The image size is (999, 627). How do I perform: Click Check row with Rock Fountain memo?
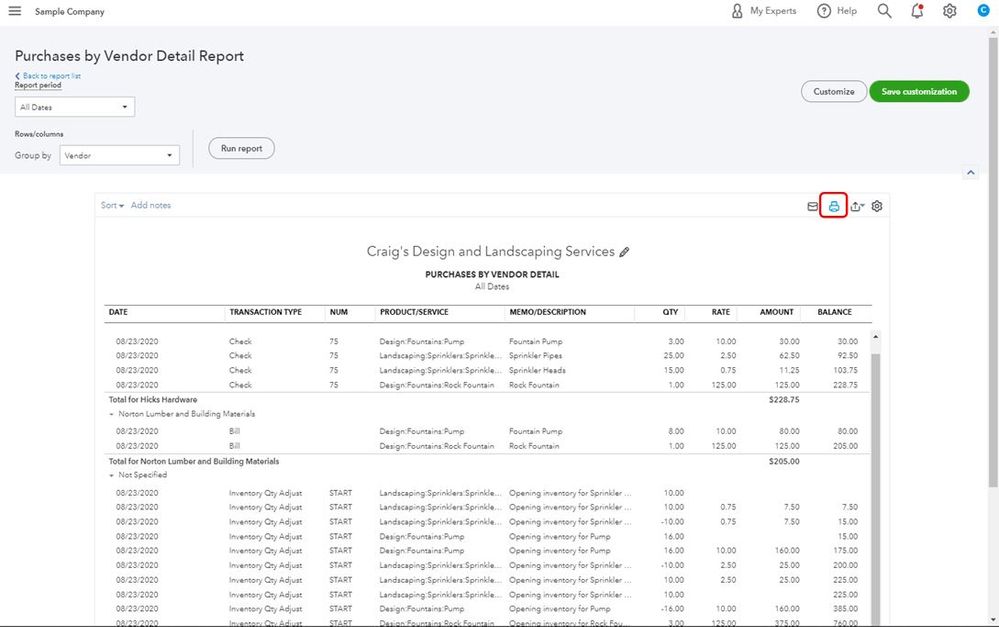pyautogui.click(x=487, y=385)
